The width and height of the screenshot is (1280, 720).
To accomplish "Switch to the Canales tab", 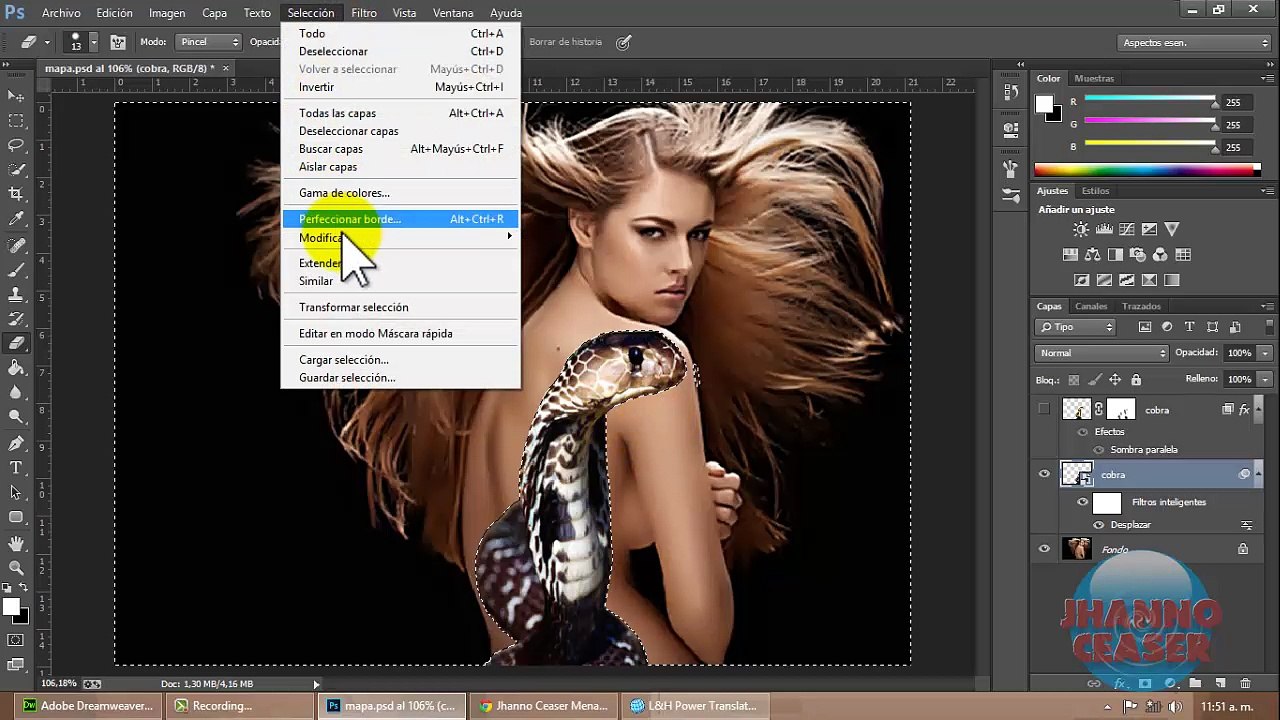I will 1091,306.
